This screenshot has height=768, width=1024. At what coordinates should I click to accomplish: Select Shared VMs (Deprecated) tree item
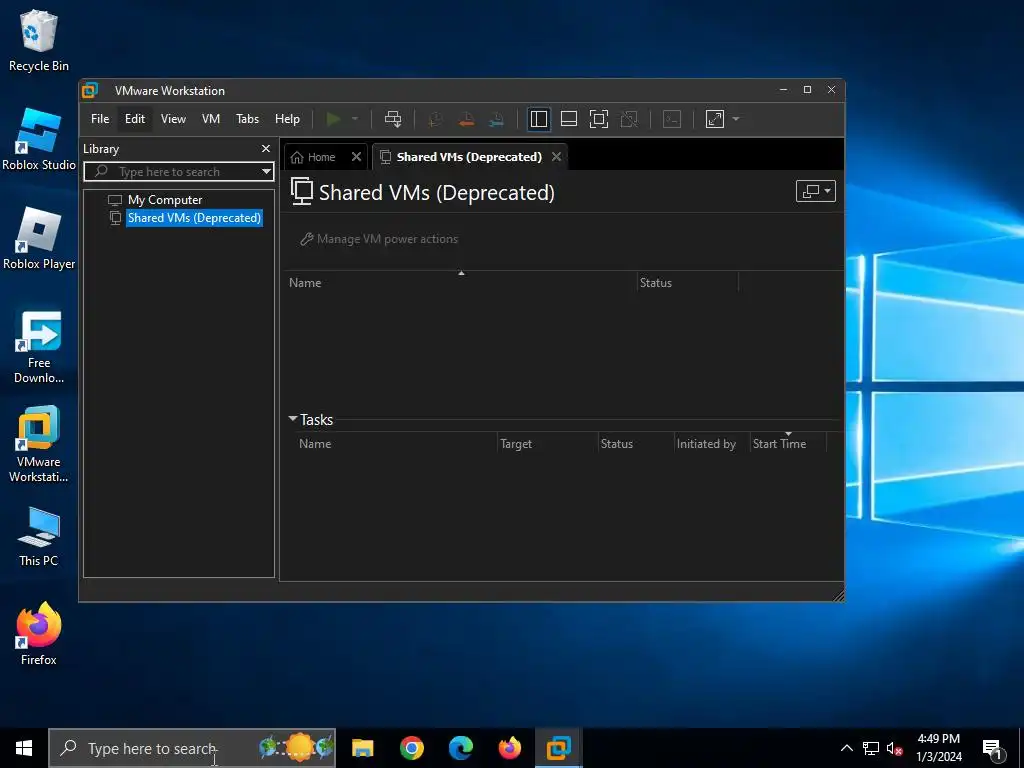[x=194, y=218]
